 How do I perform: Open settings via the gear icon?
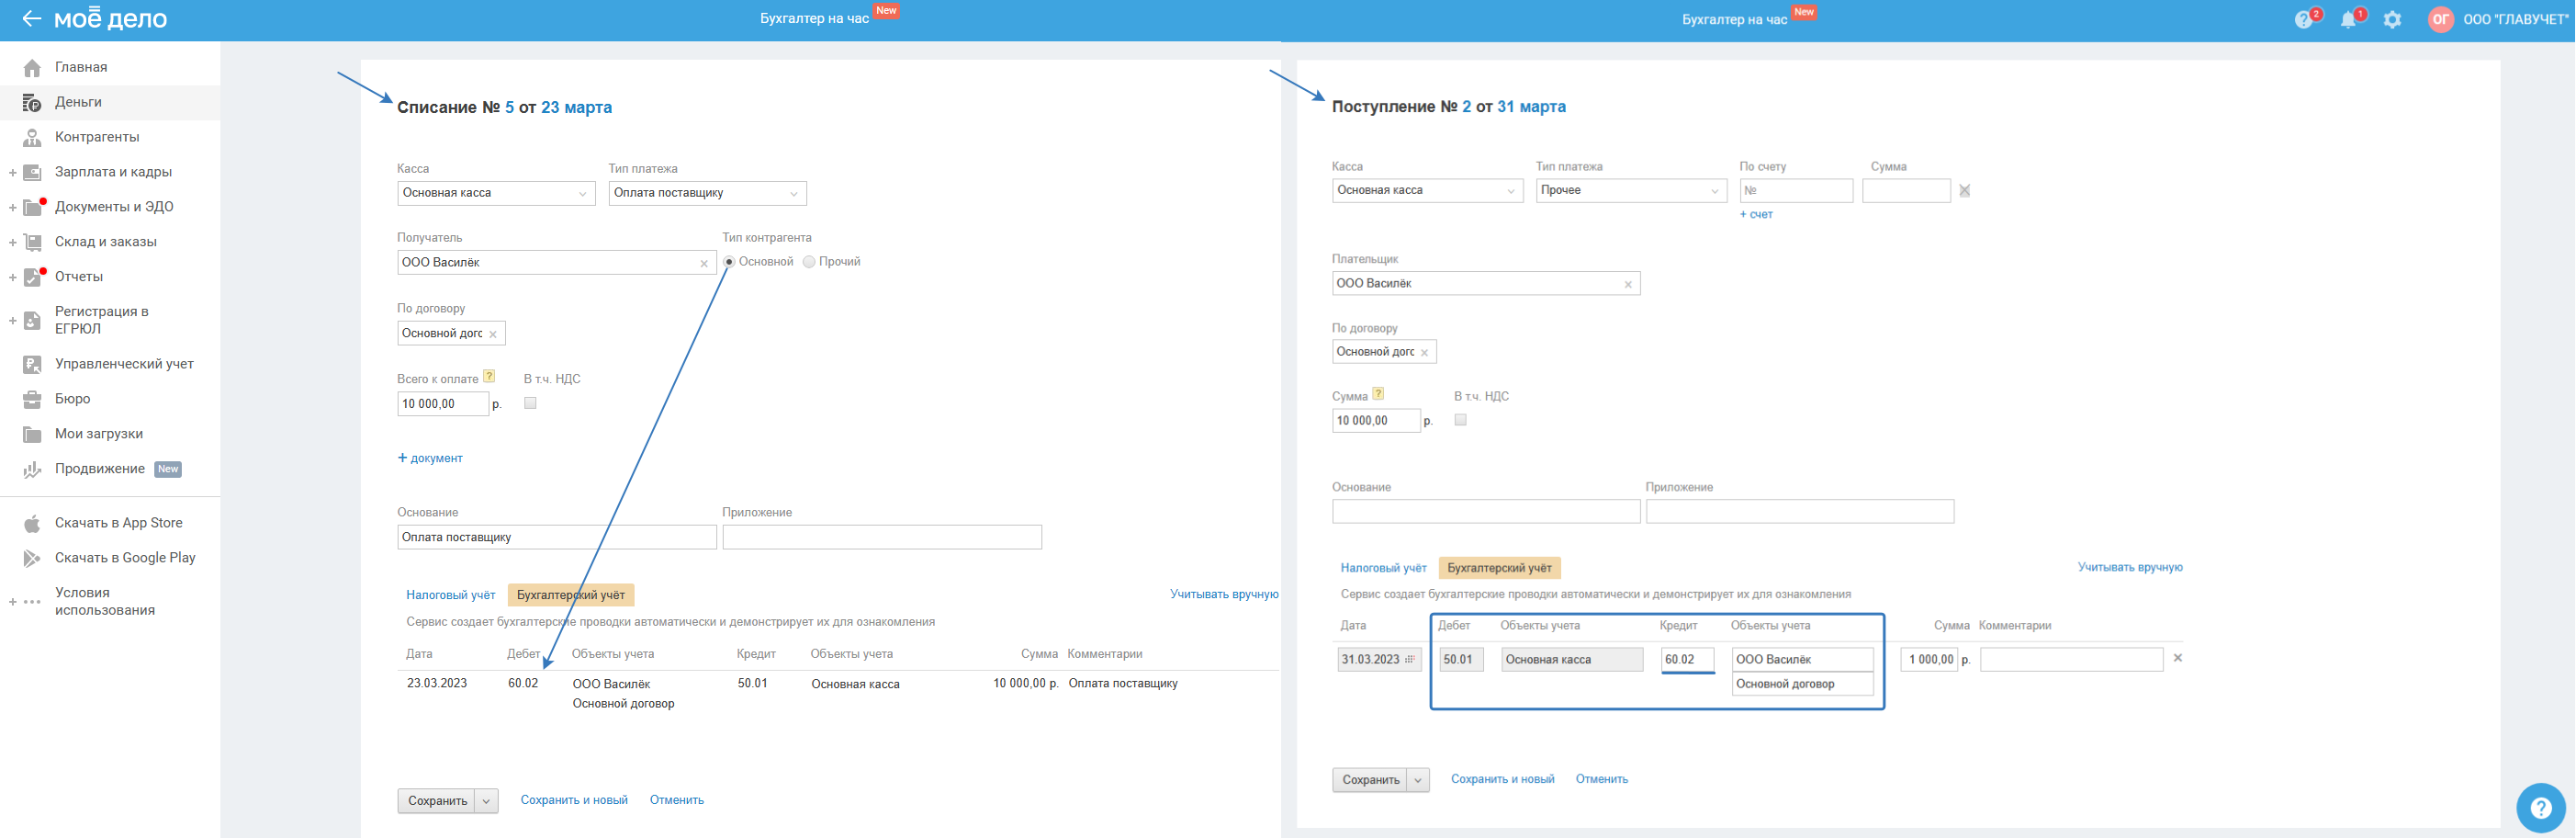2392,20
